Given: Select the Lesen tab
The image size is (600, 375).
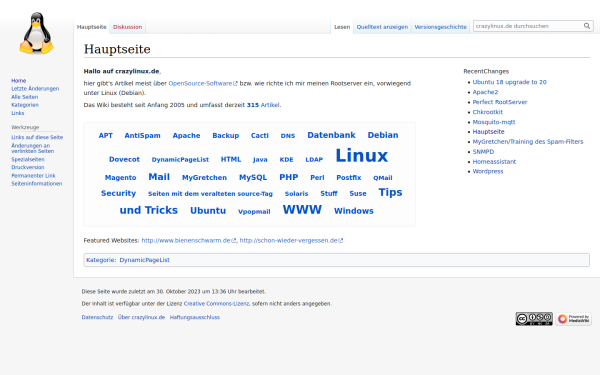Looking at the screenshot, I should pyautogui.click(x=342, y=27).
